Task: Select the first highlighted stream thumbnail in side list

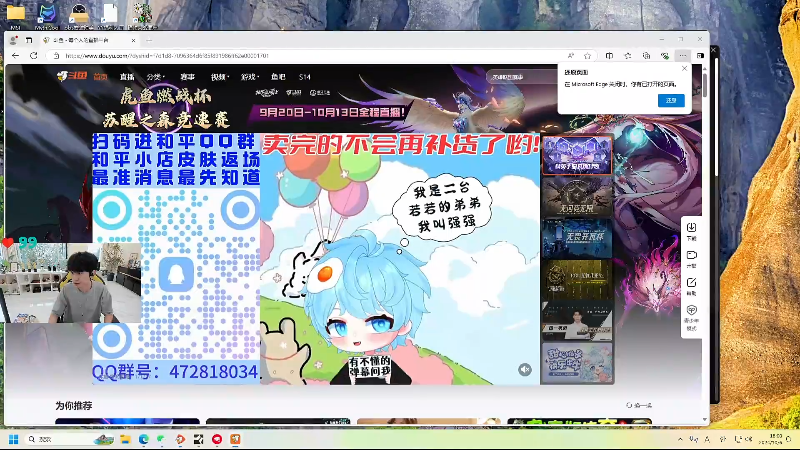Action: [577, 155]
